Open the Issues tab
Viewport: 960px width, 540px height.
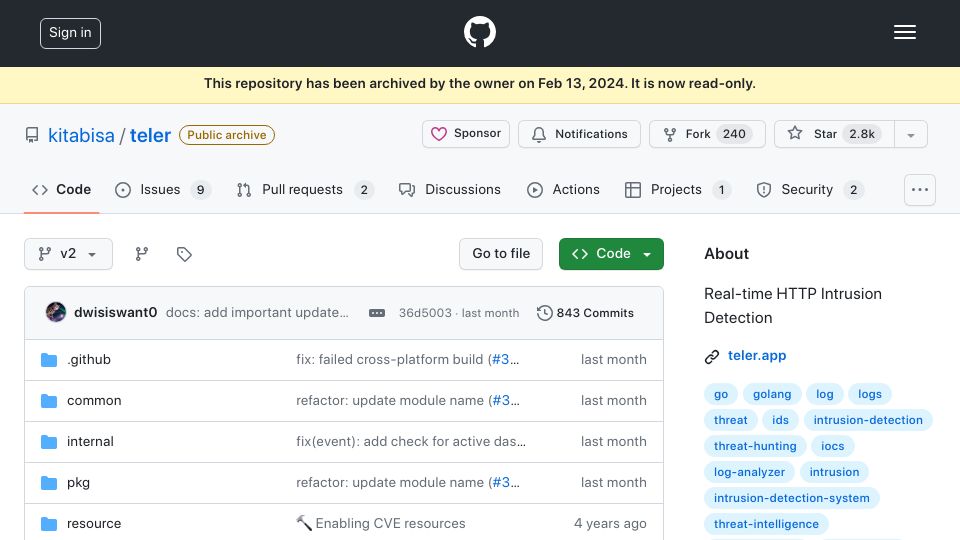(162, 190)
